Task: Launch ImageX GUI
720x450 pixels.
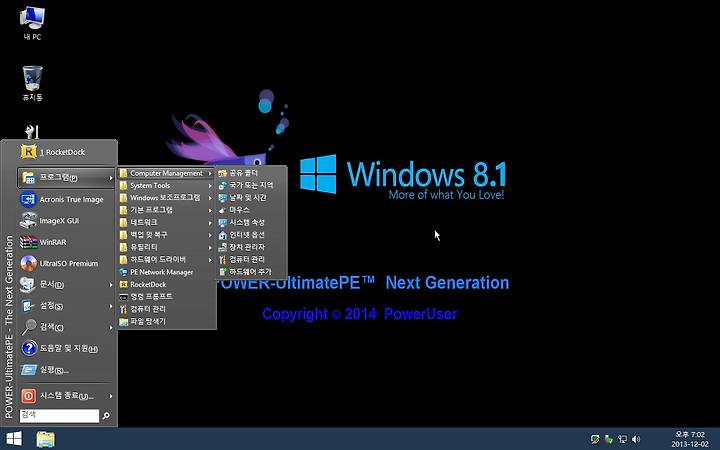Action: [x=67, y=220]
